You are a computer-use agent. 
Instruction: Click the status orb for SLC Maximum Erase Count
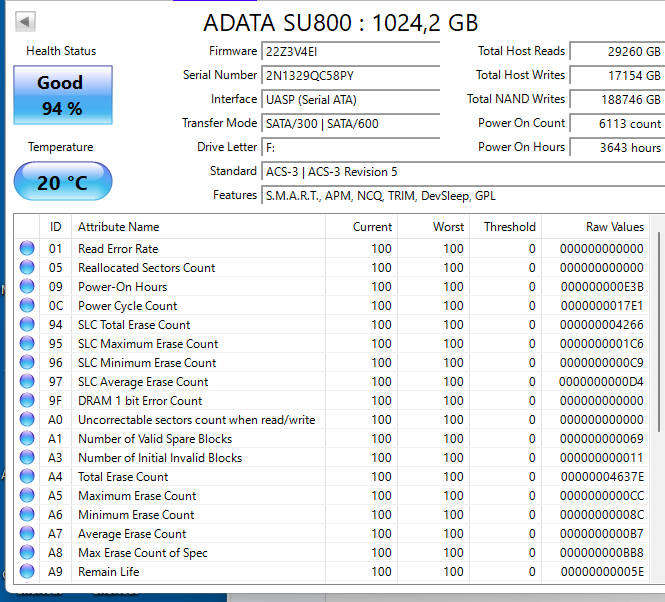(27, 343)
